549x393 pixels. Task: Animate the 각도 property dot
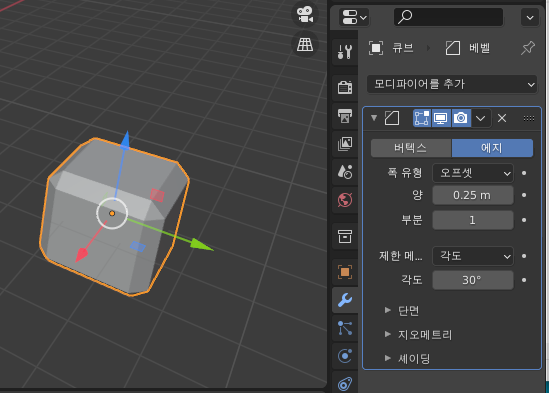[524, 280]
